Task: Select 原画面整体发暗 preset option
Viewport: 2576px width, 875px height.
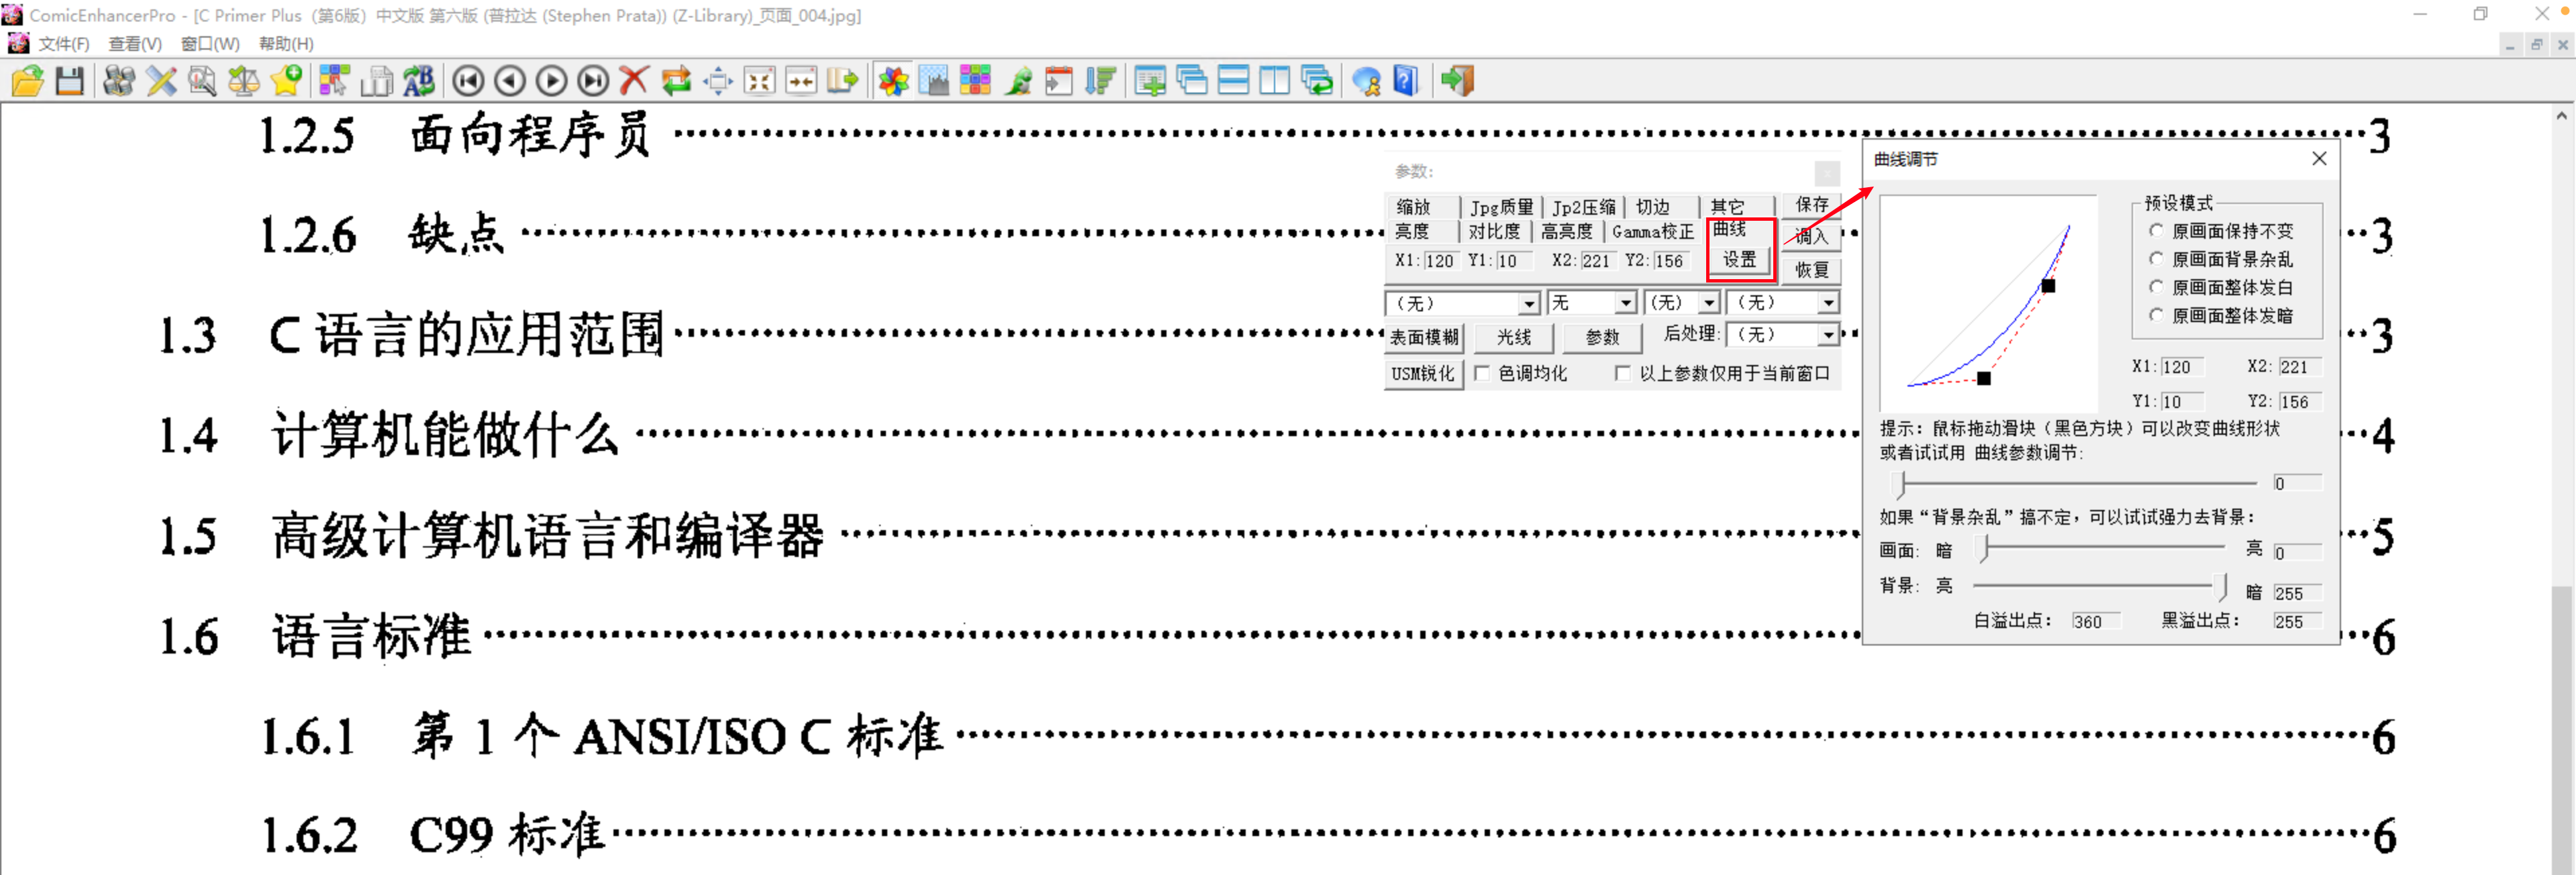Action: click(2157, 315)
